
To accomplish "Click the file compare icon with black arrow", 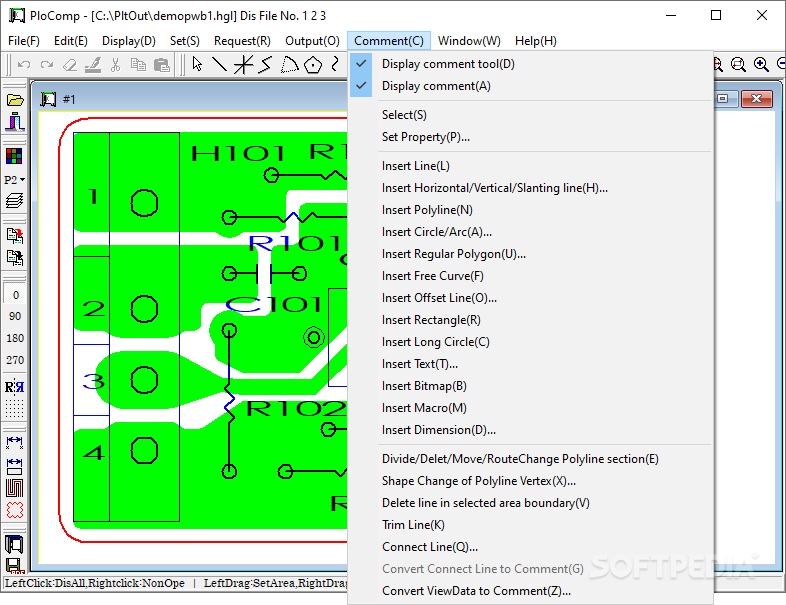I will point(15,258).
